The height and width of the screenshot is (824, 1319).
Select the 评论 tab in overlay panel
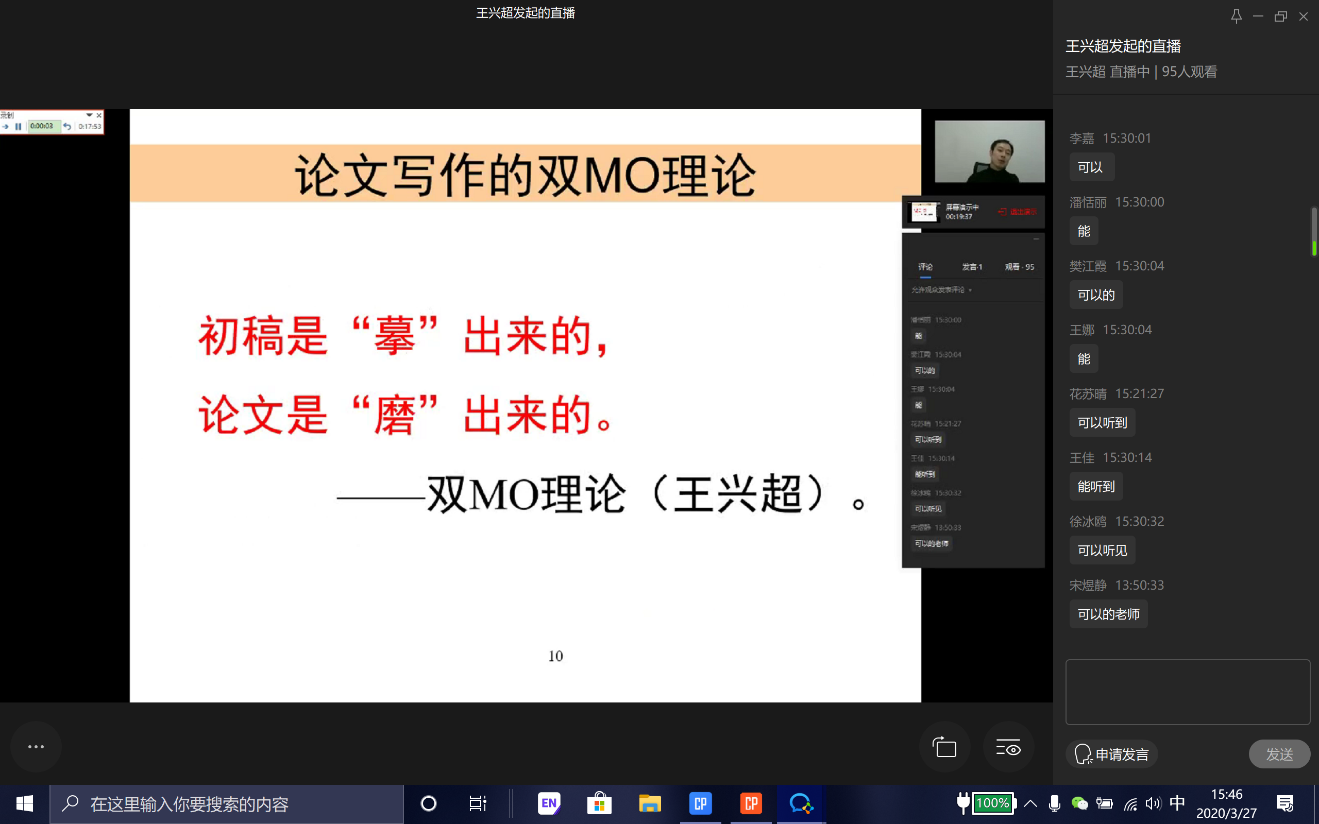(925, 267)
